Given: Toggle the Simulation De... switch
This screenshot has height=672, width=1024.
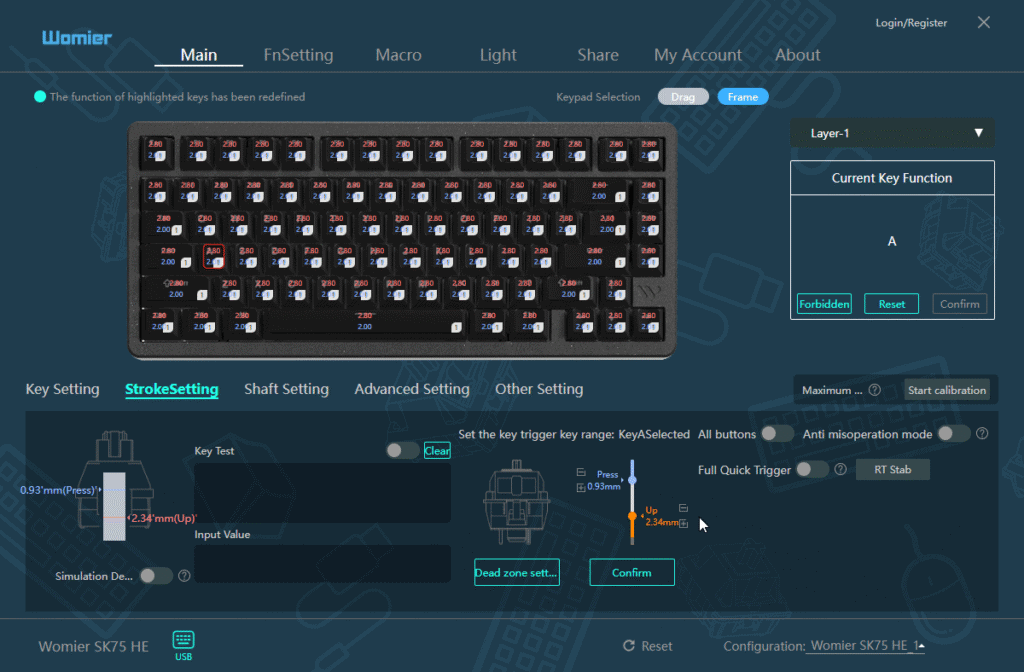Looking at the screenshot, I should 156,575.
